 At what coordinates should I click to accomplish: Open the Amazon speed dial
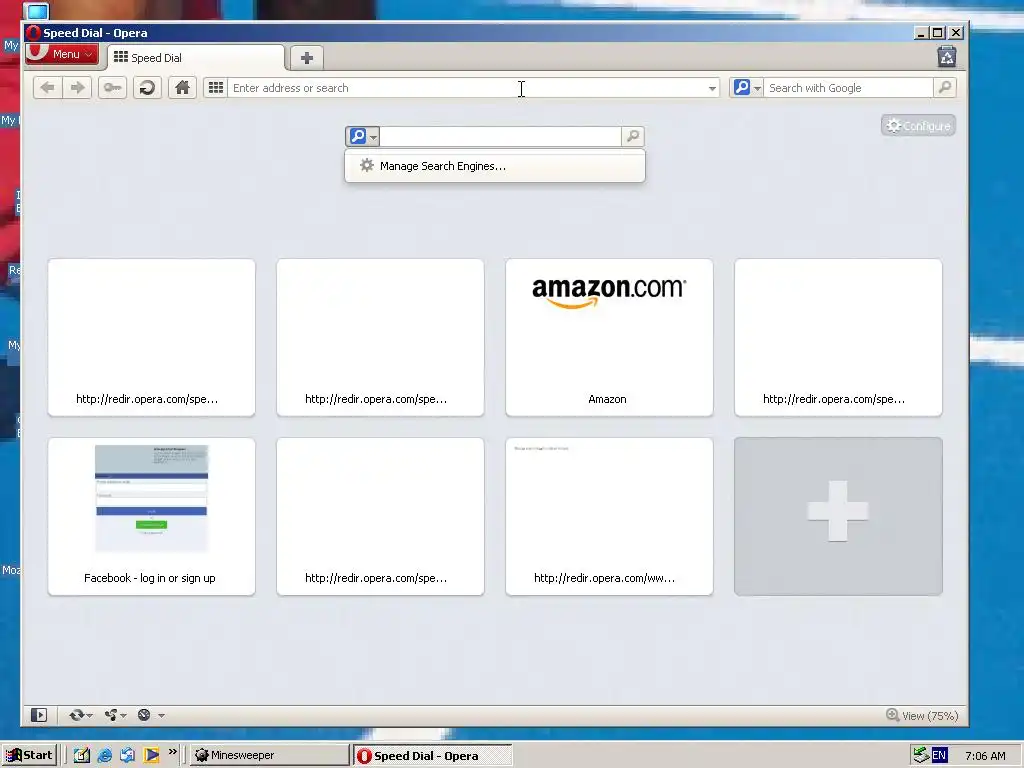coord(609,337)
